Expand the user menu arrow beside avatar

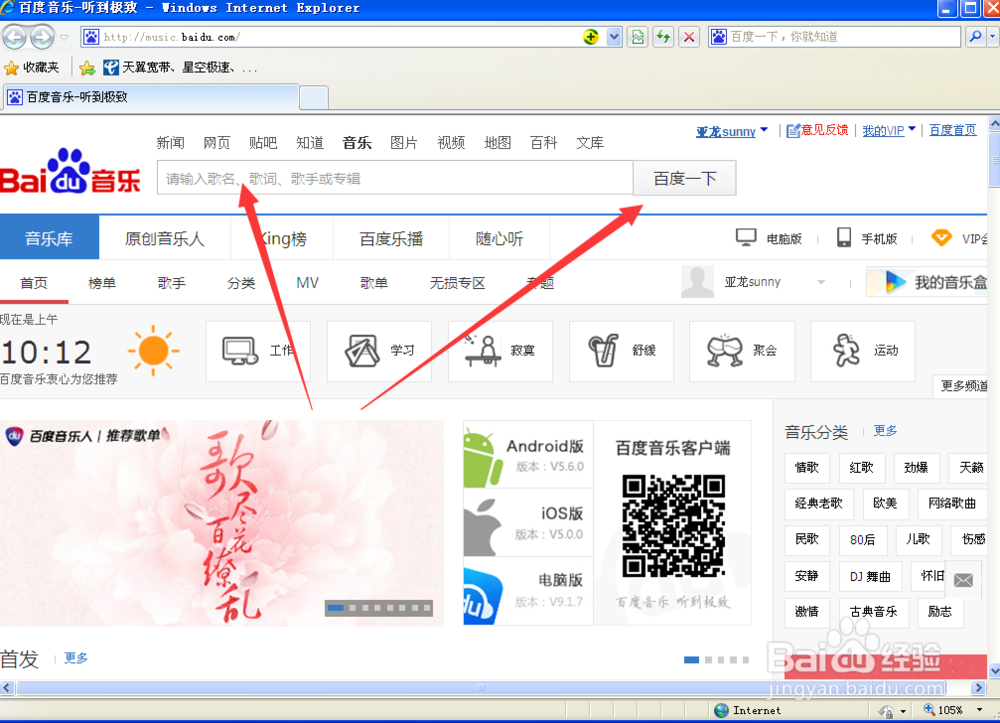tap(821, 282)
